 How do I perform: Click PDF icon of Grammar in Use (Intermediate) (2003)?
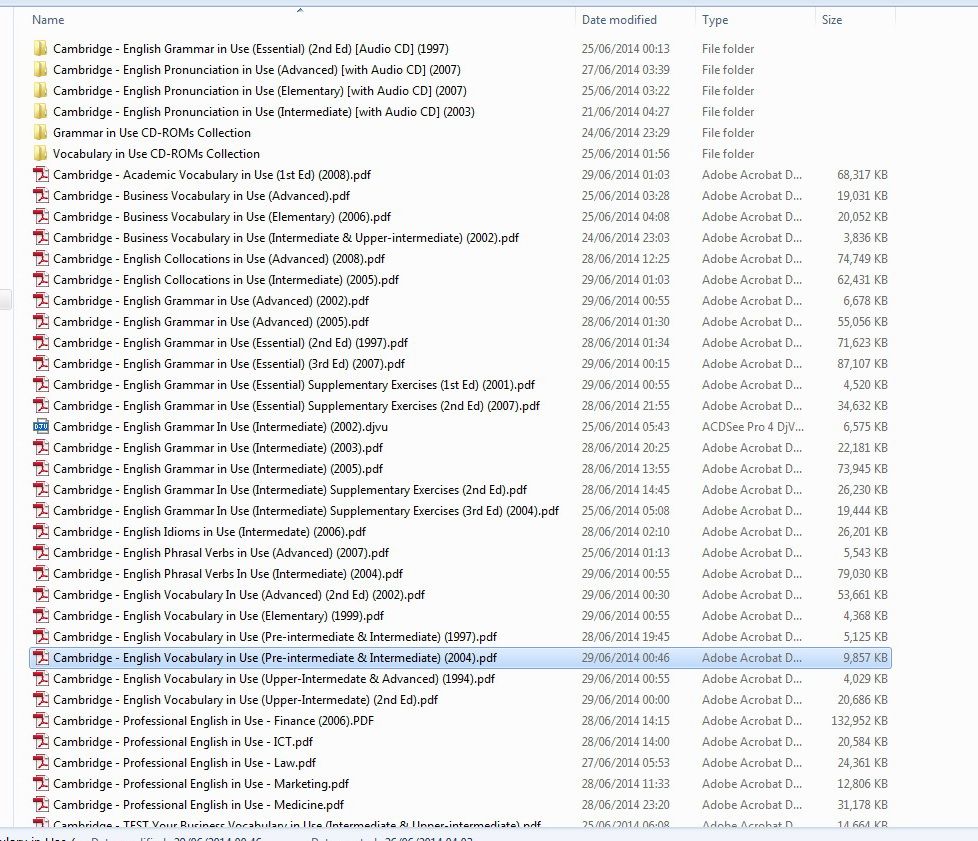tap(41, 448)
